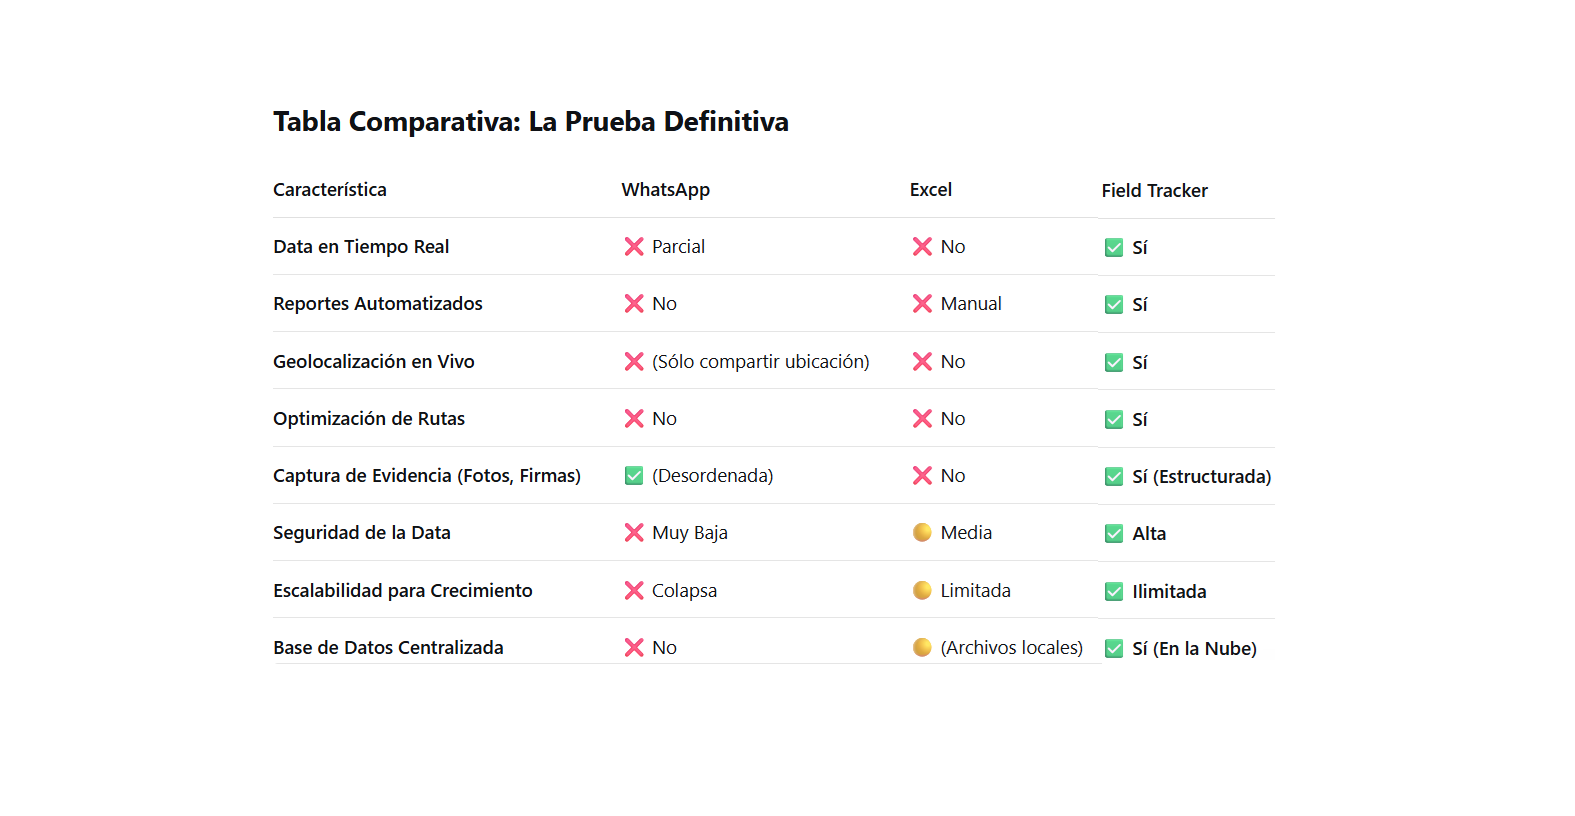Viewport: 1575px width, 816px height.
Task: Click the green check beside Sí (En la Nube)
Action: click(1114, 649)
